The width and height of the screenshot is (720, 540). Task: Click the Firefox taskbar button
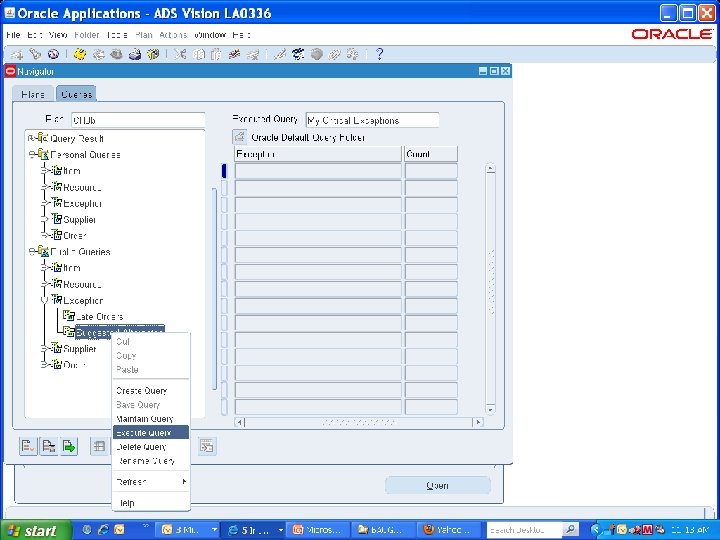[448, 530]
